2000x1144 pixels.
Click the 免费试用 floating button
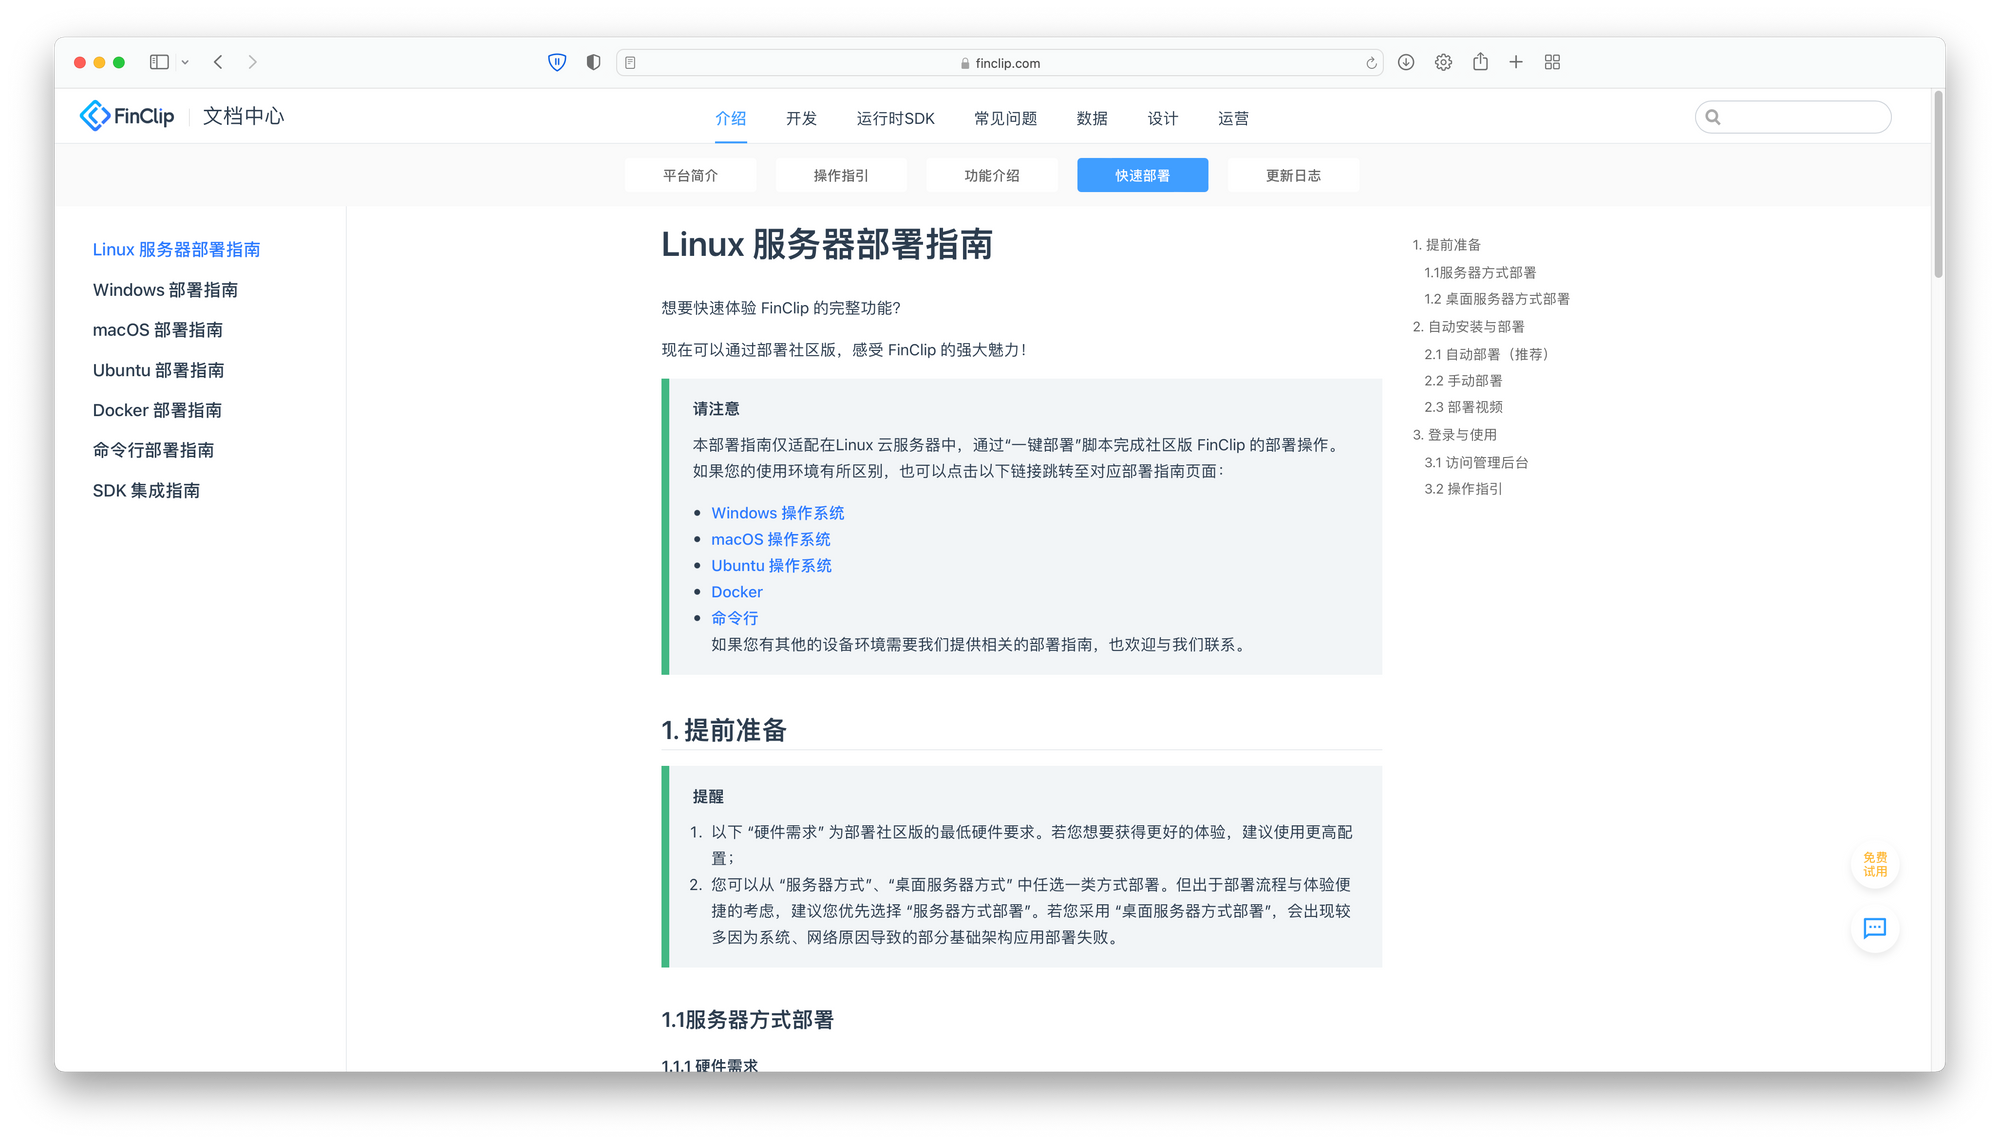[x=1875, y=864]
